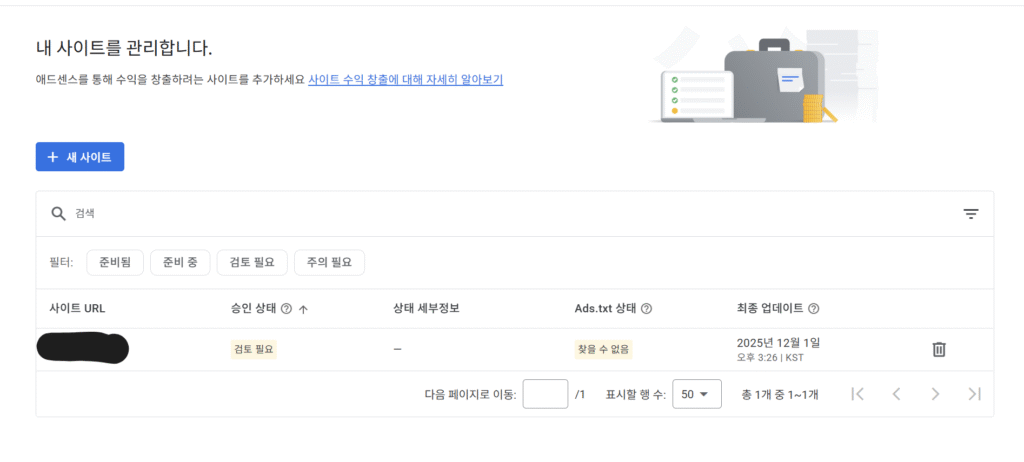The height and width of the screenshot is (462, 1024).
Task: Toggle the 검토 필요 filter chip
Action: click(x=252, y=263)
